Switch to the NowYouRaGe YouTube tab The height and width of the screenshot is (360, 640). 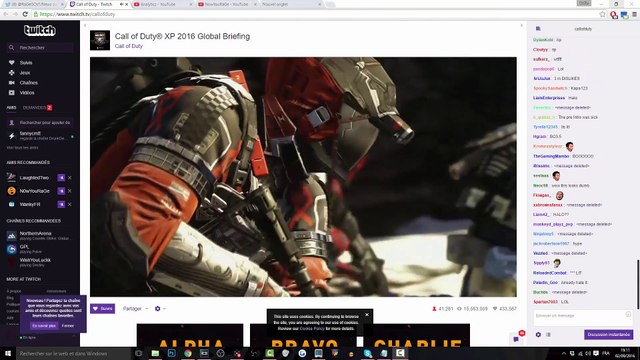click(x=226, y=4)
